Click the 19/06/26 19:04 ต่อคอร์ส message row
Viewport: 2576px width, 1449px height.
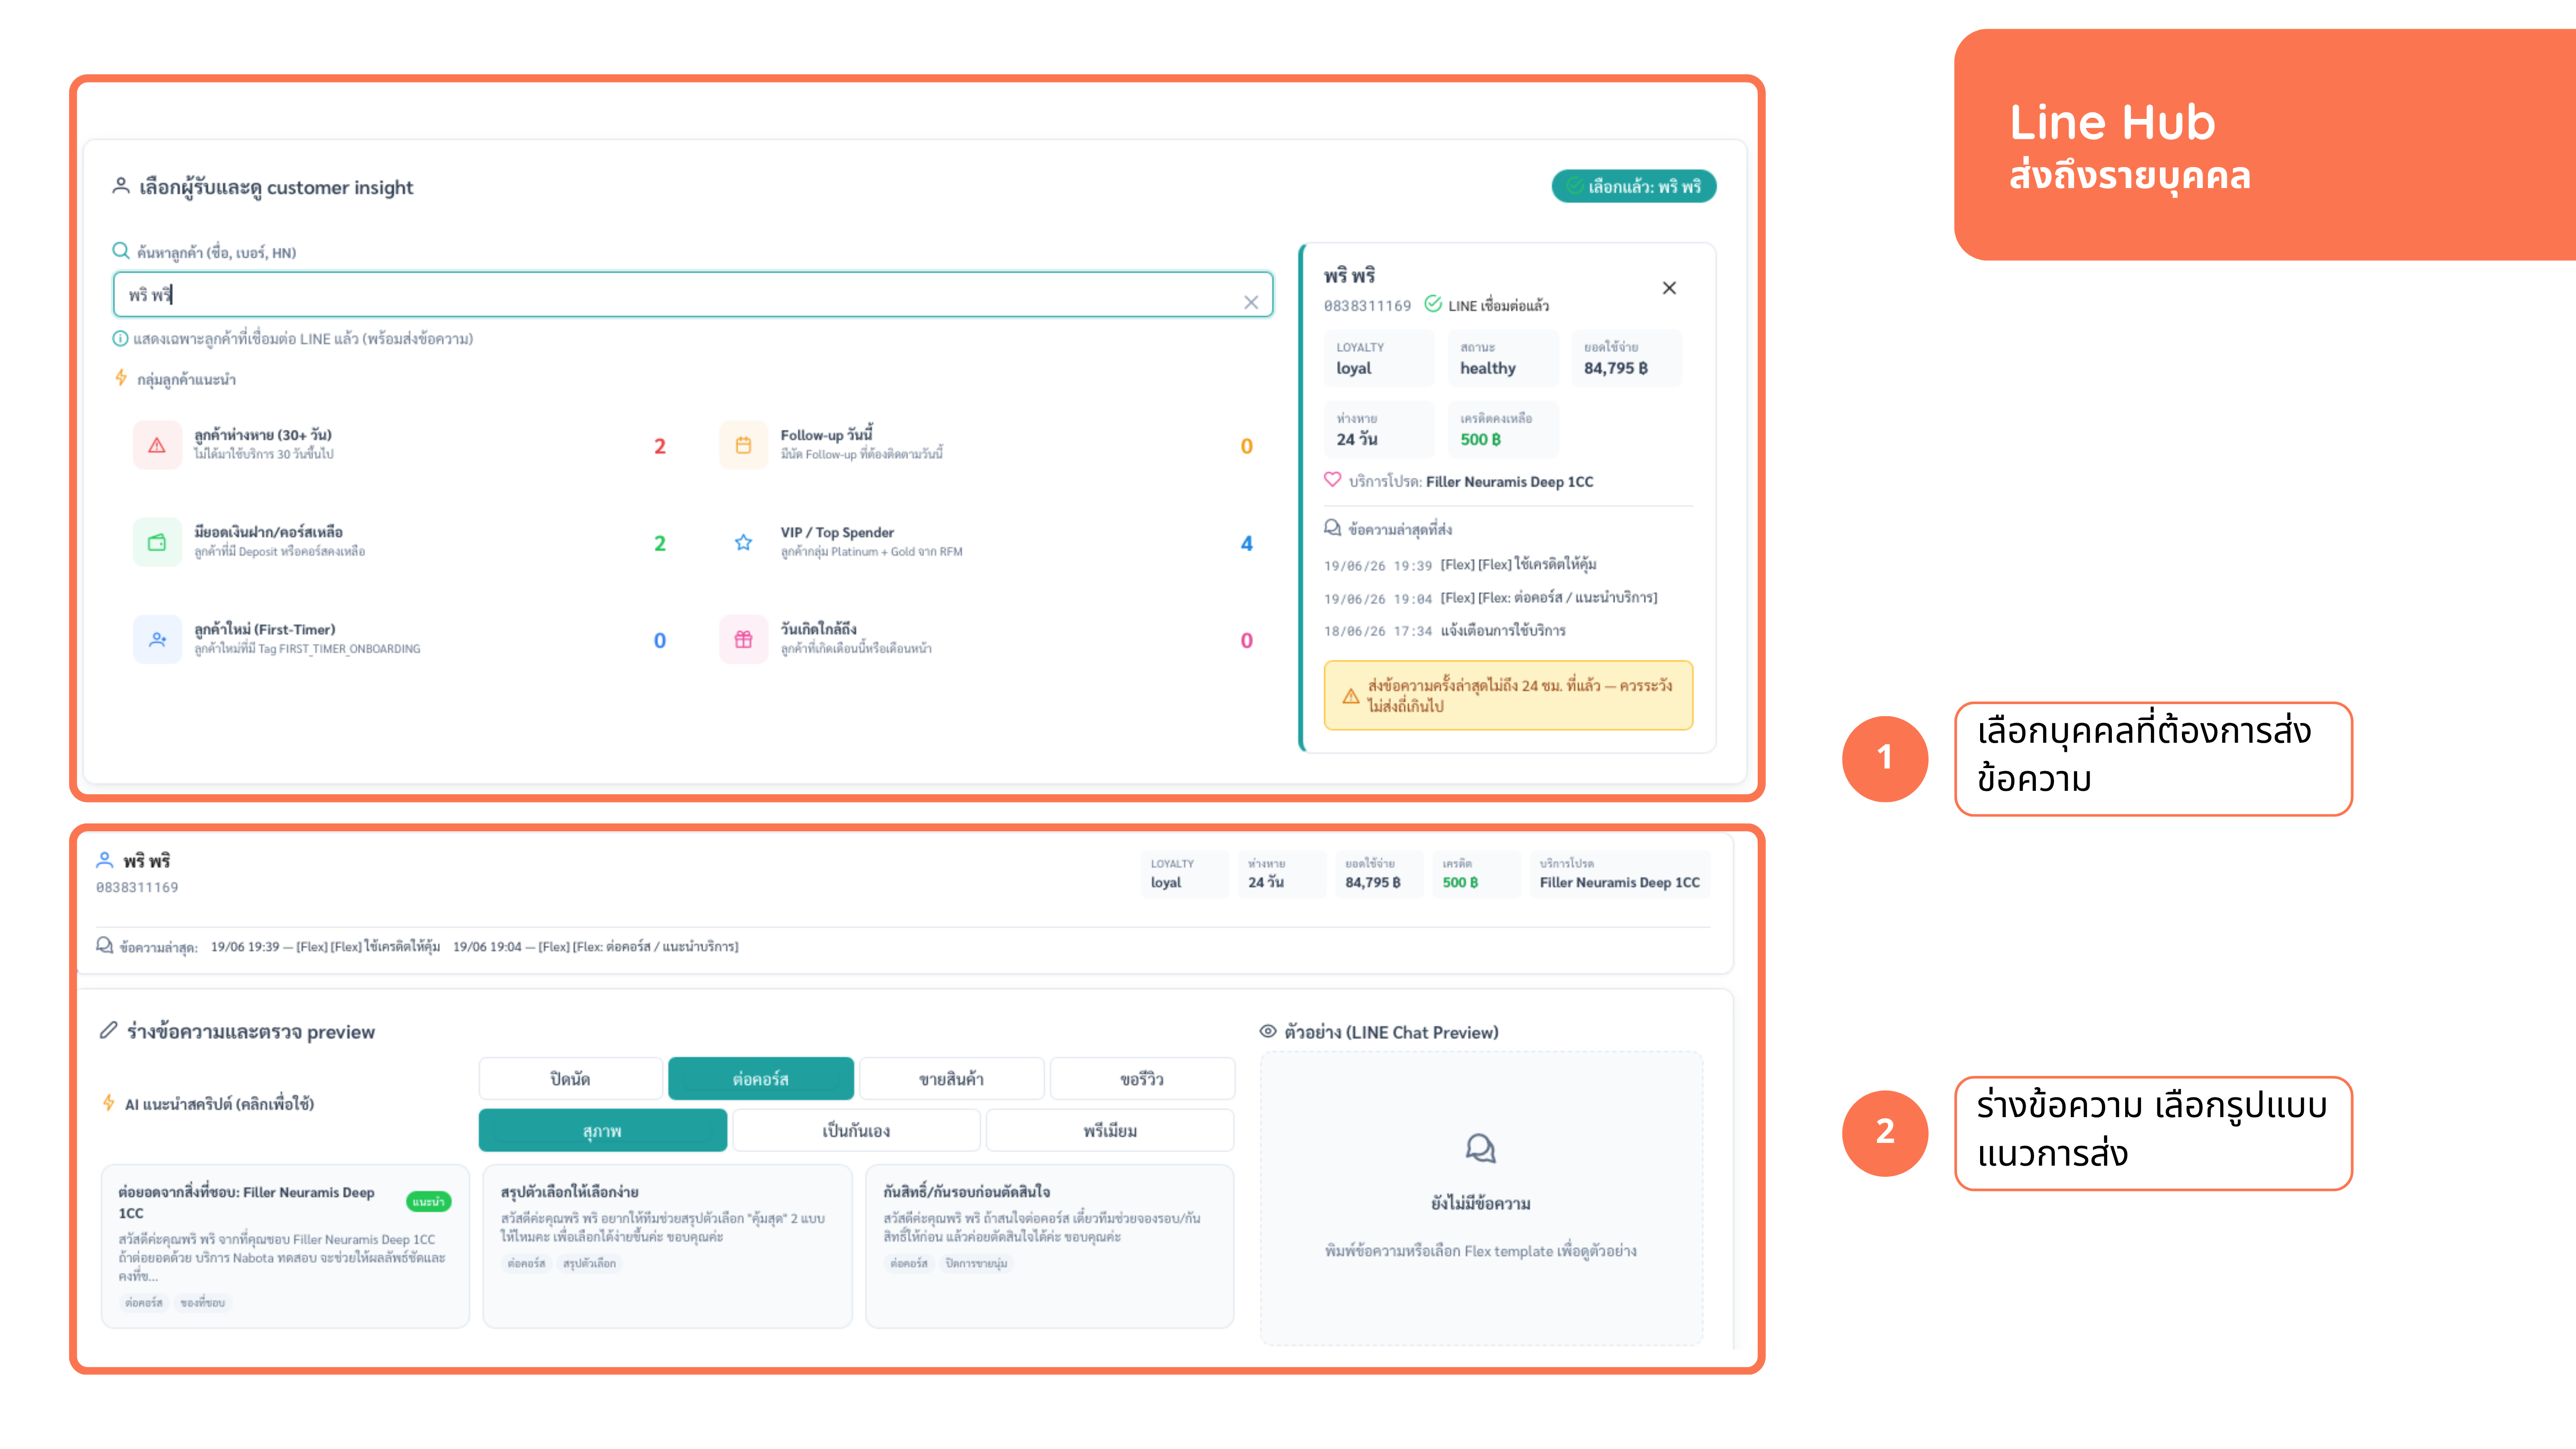click(1508, 598)
